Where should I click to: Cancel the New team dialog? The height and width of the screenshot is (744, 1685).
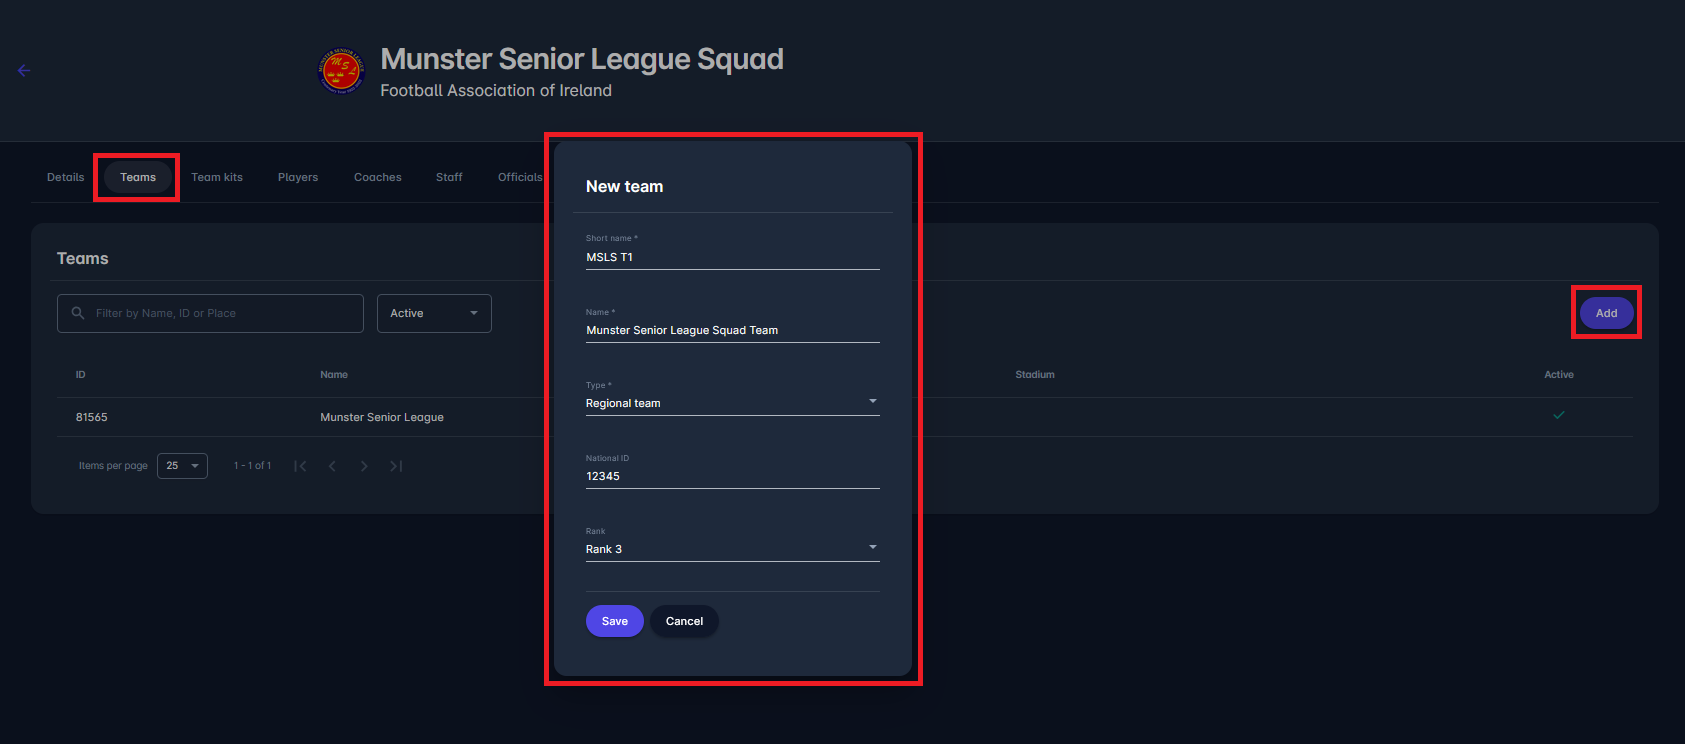point(684,621)
